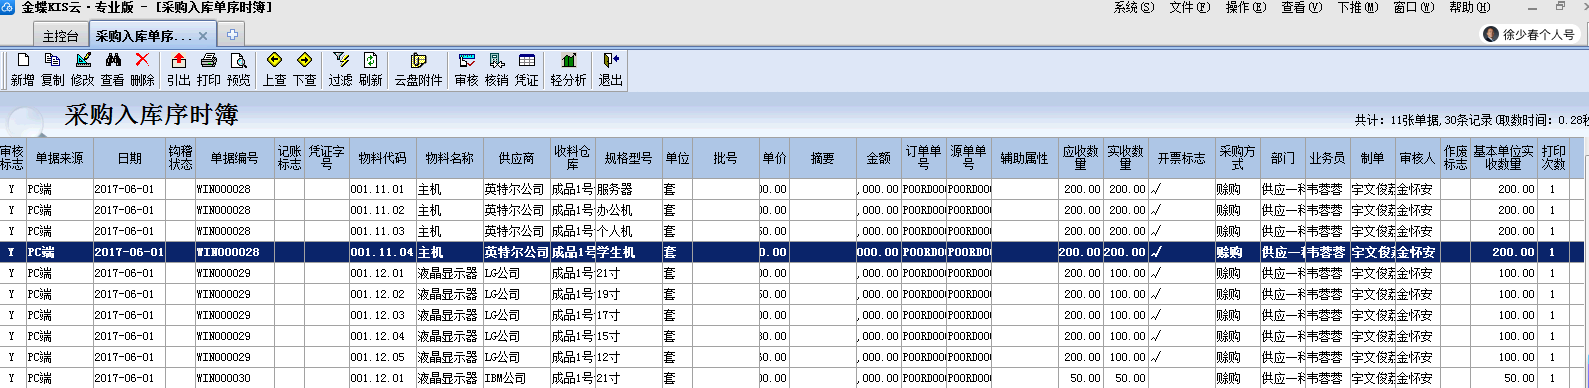
Task: Click the 新增 (New) toolbar icon
Action: click(22, 70)
